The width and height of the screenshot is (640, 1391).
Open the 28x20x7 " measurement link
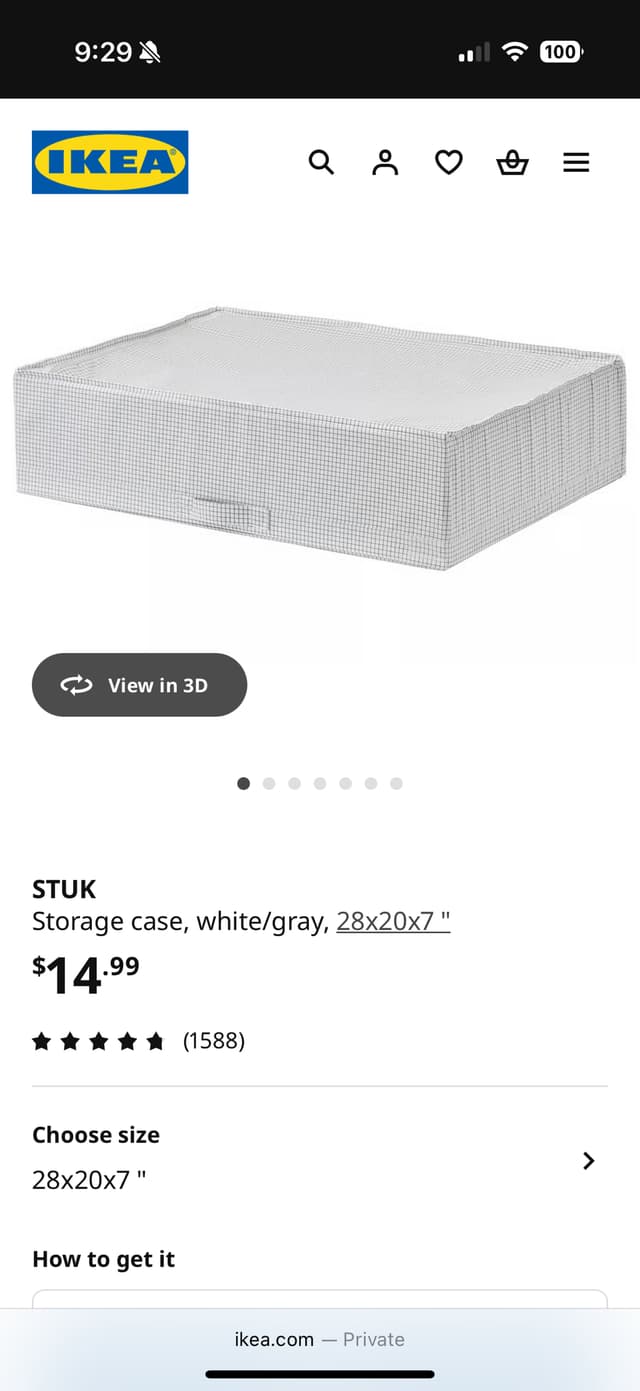(393, 921)
